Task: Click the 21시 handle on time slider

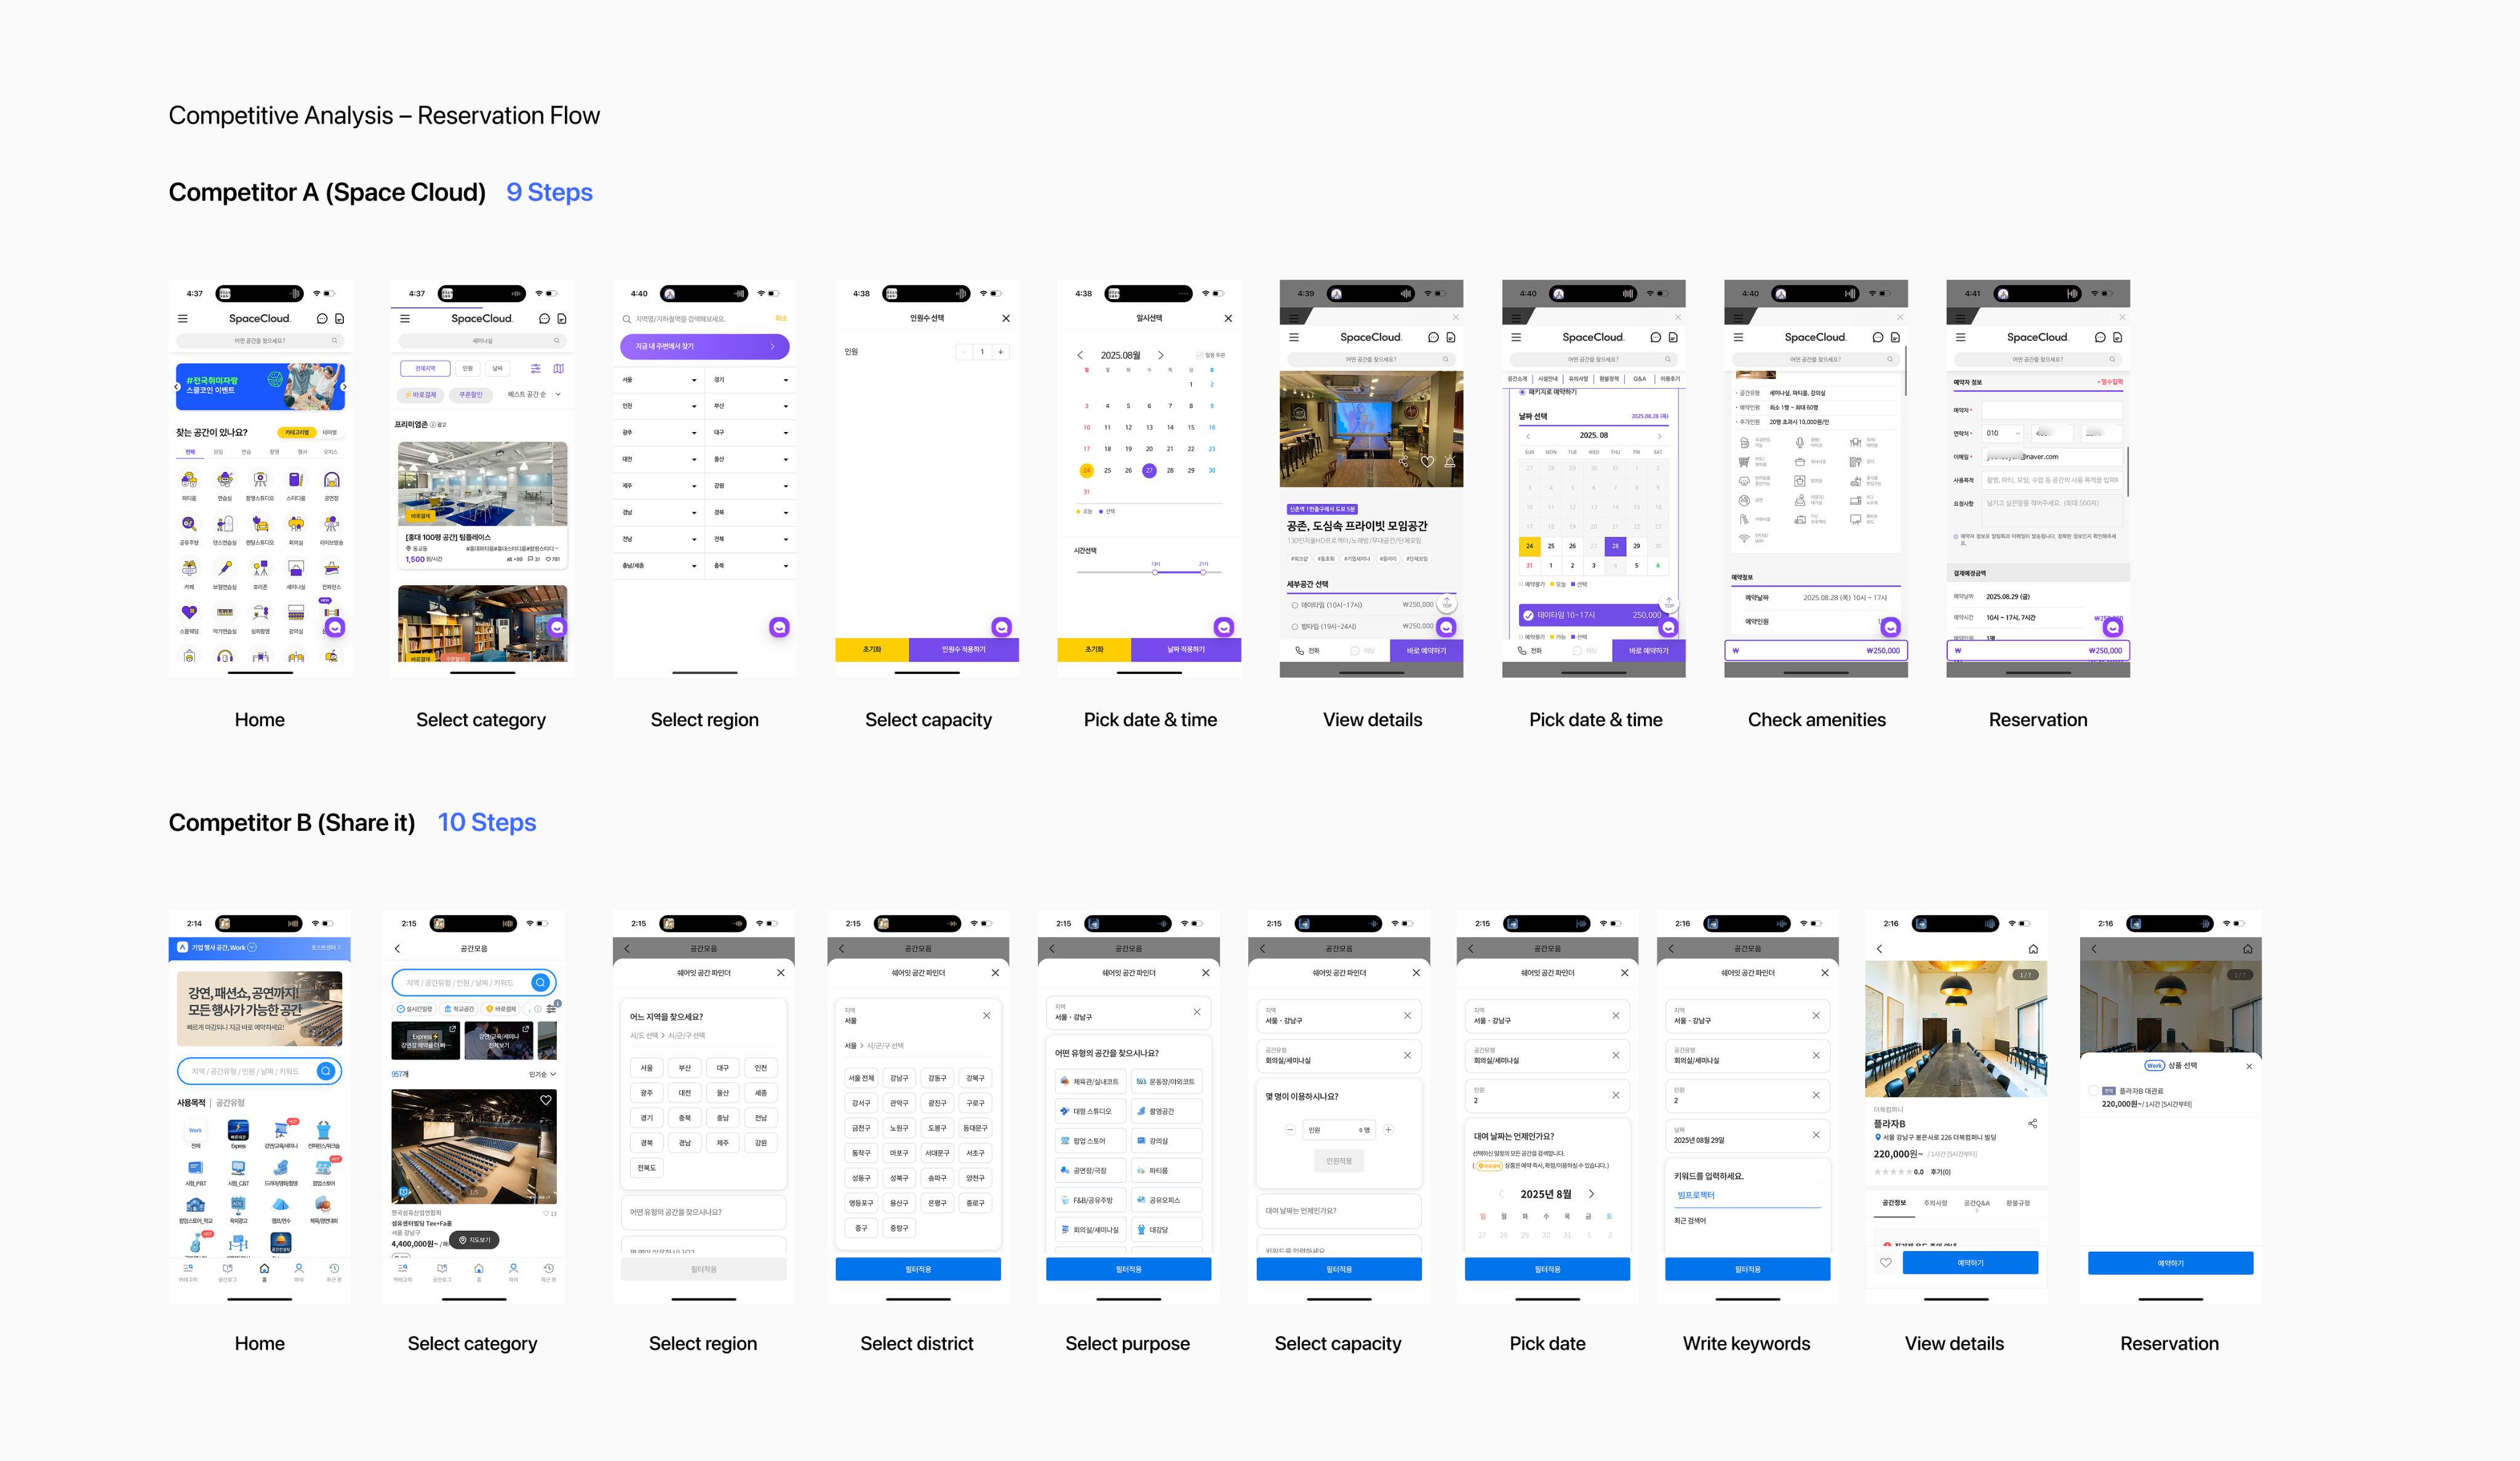Action: (1203, 572)
